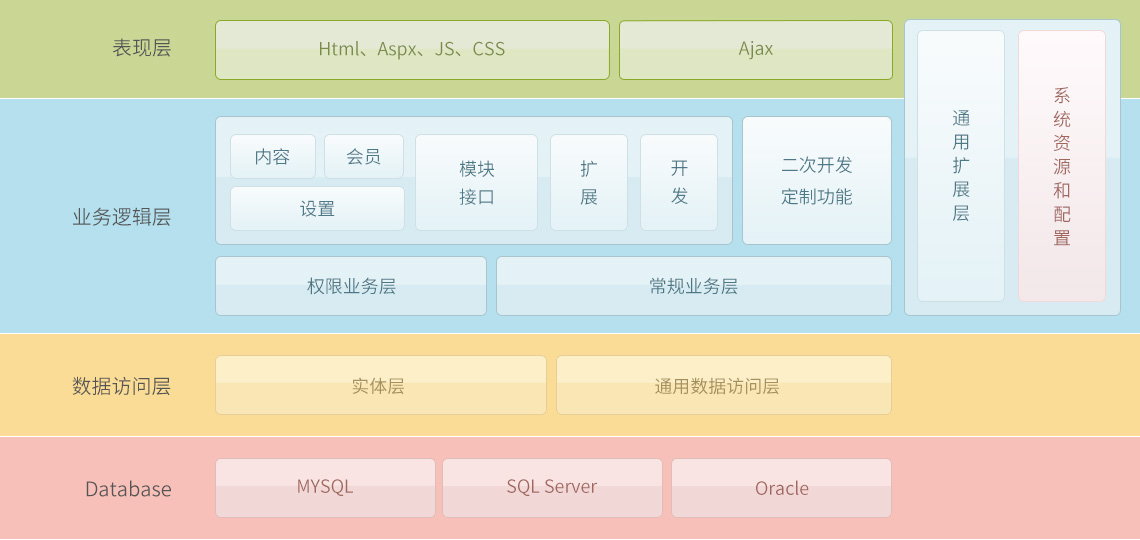Select the Ajax box

[x=755, y=50]
